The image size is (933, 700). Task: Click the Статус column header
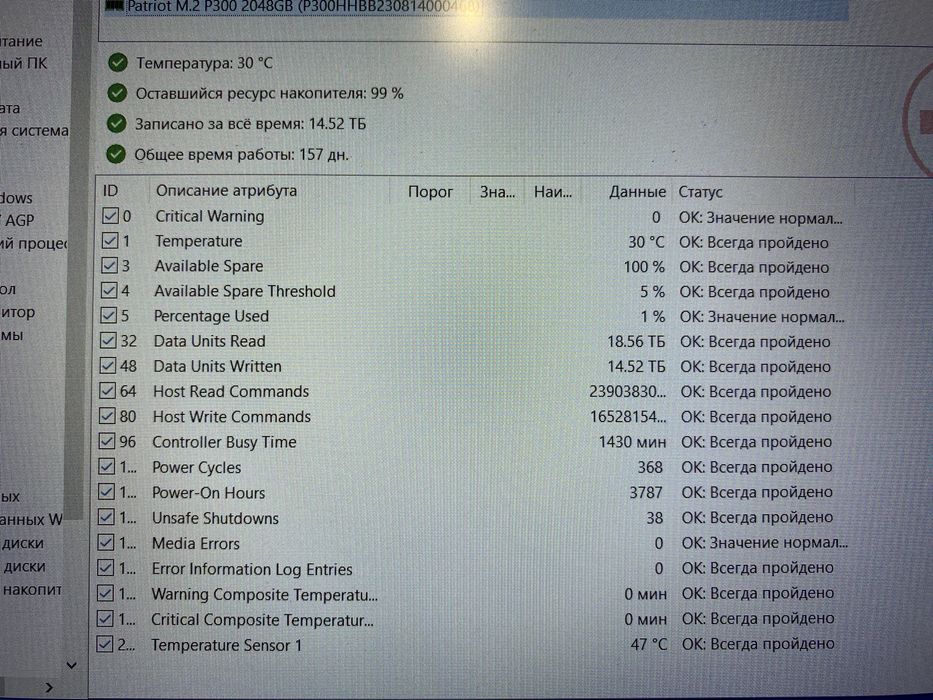(700, 192)
